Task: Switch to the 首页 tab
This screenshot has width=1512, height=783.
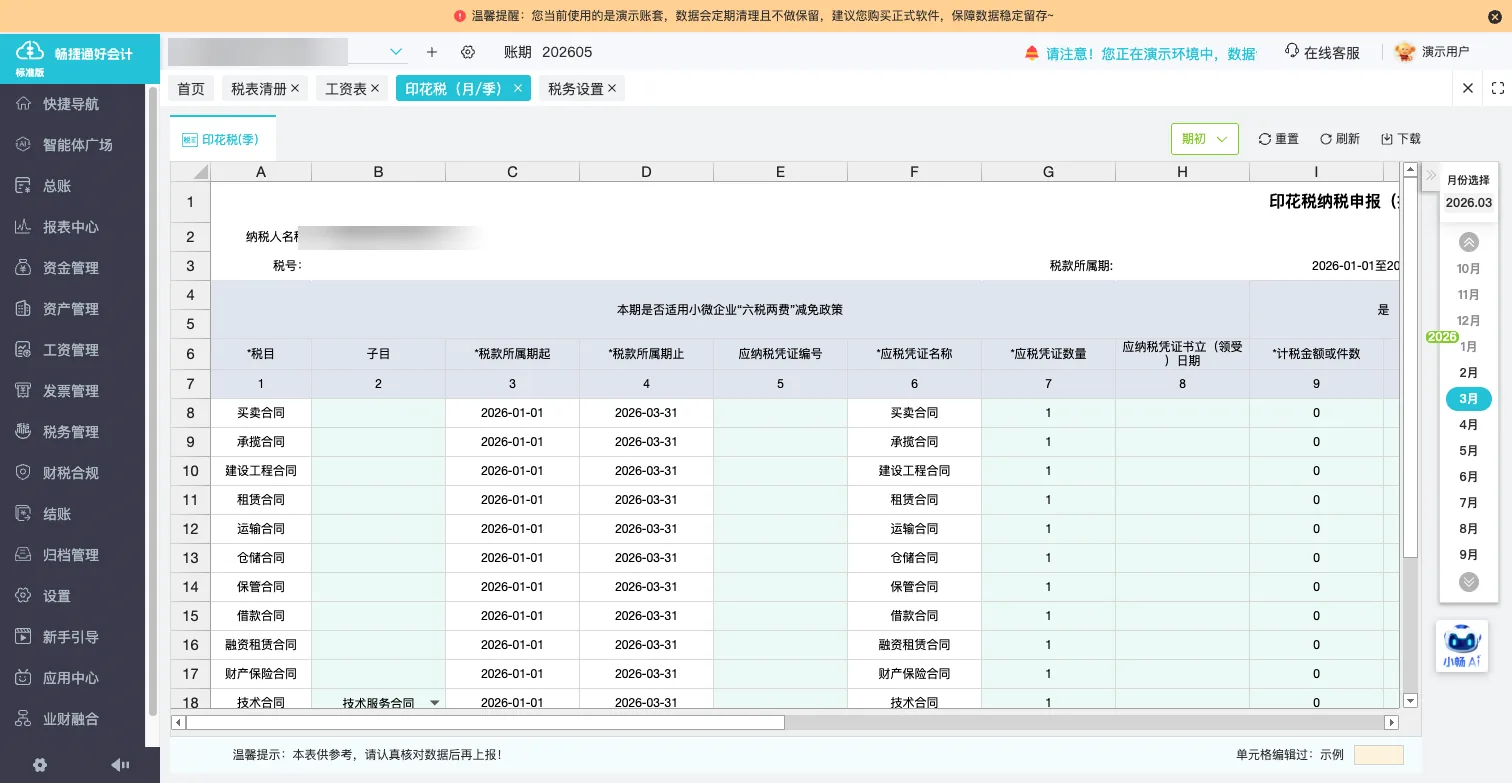Action: coord(191,89)
